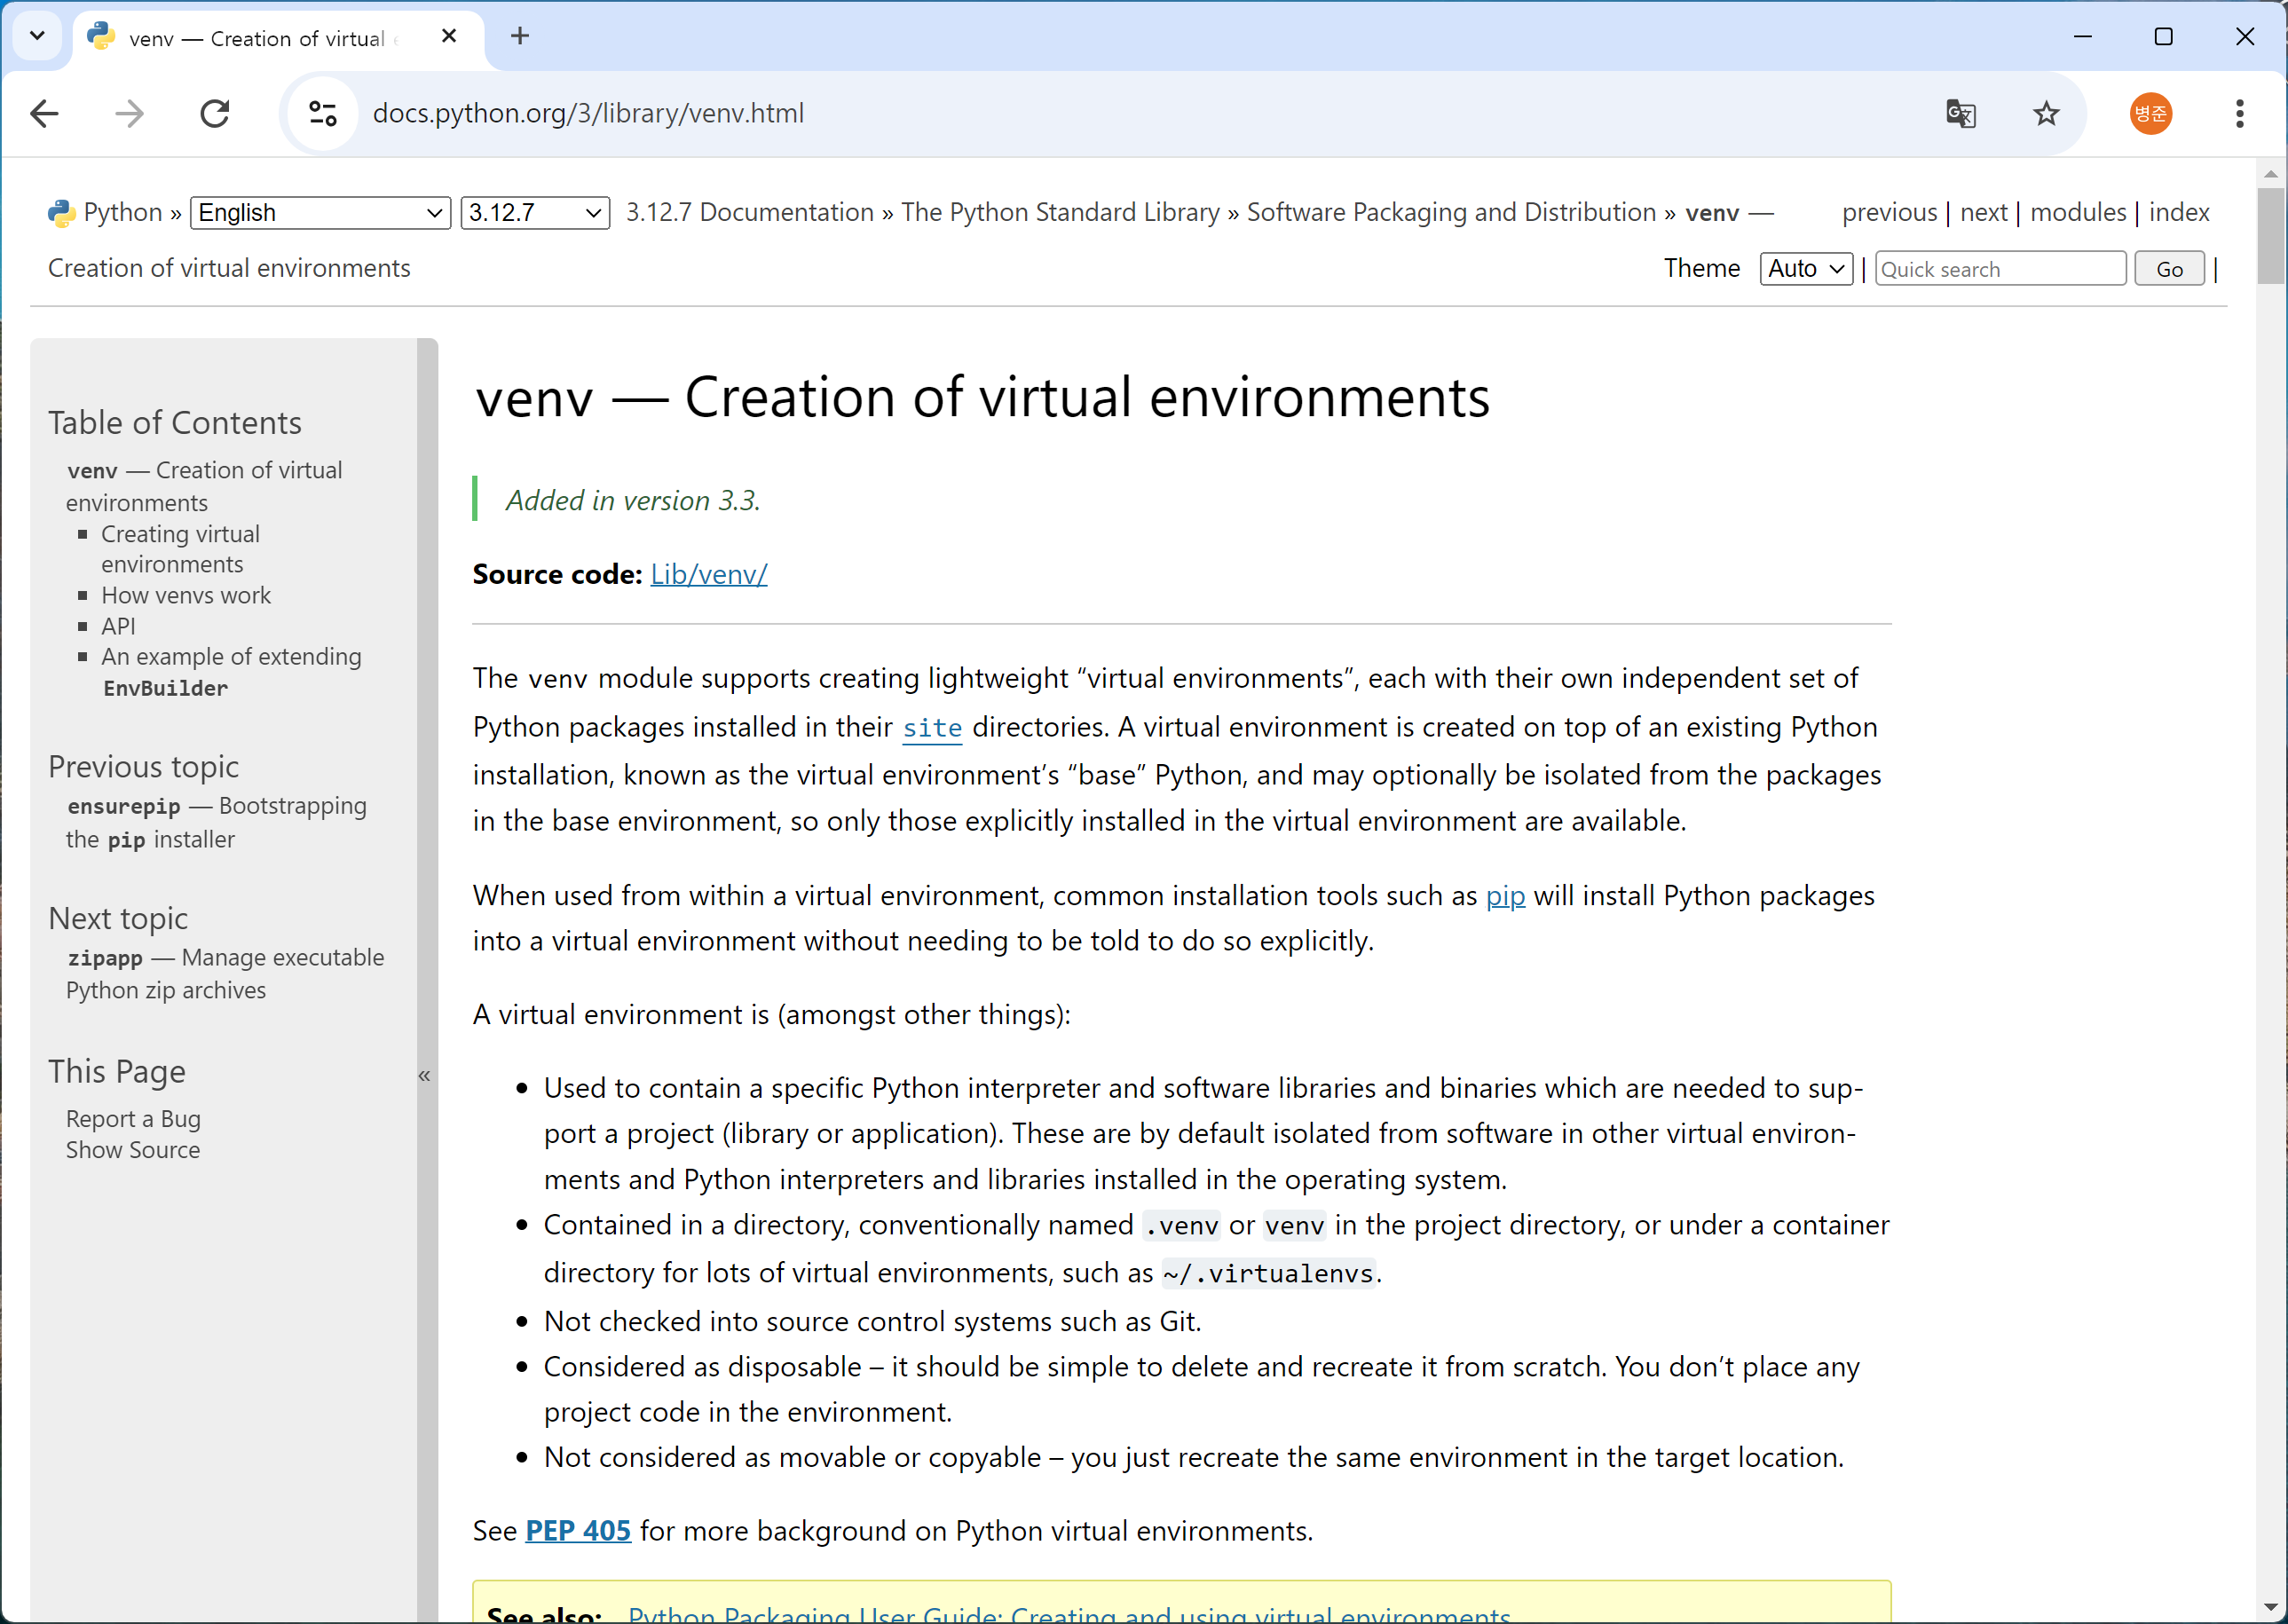
Task: Expand the Theme Auto dropdown
Action: (x=1806, y=269)
